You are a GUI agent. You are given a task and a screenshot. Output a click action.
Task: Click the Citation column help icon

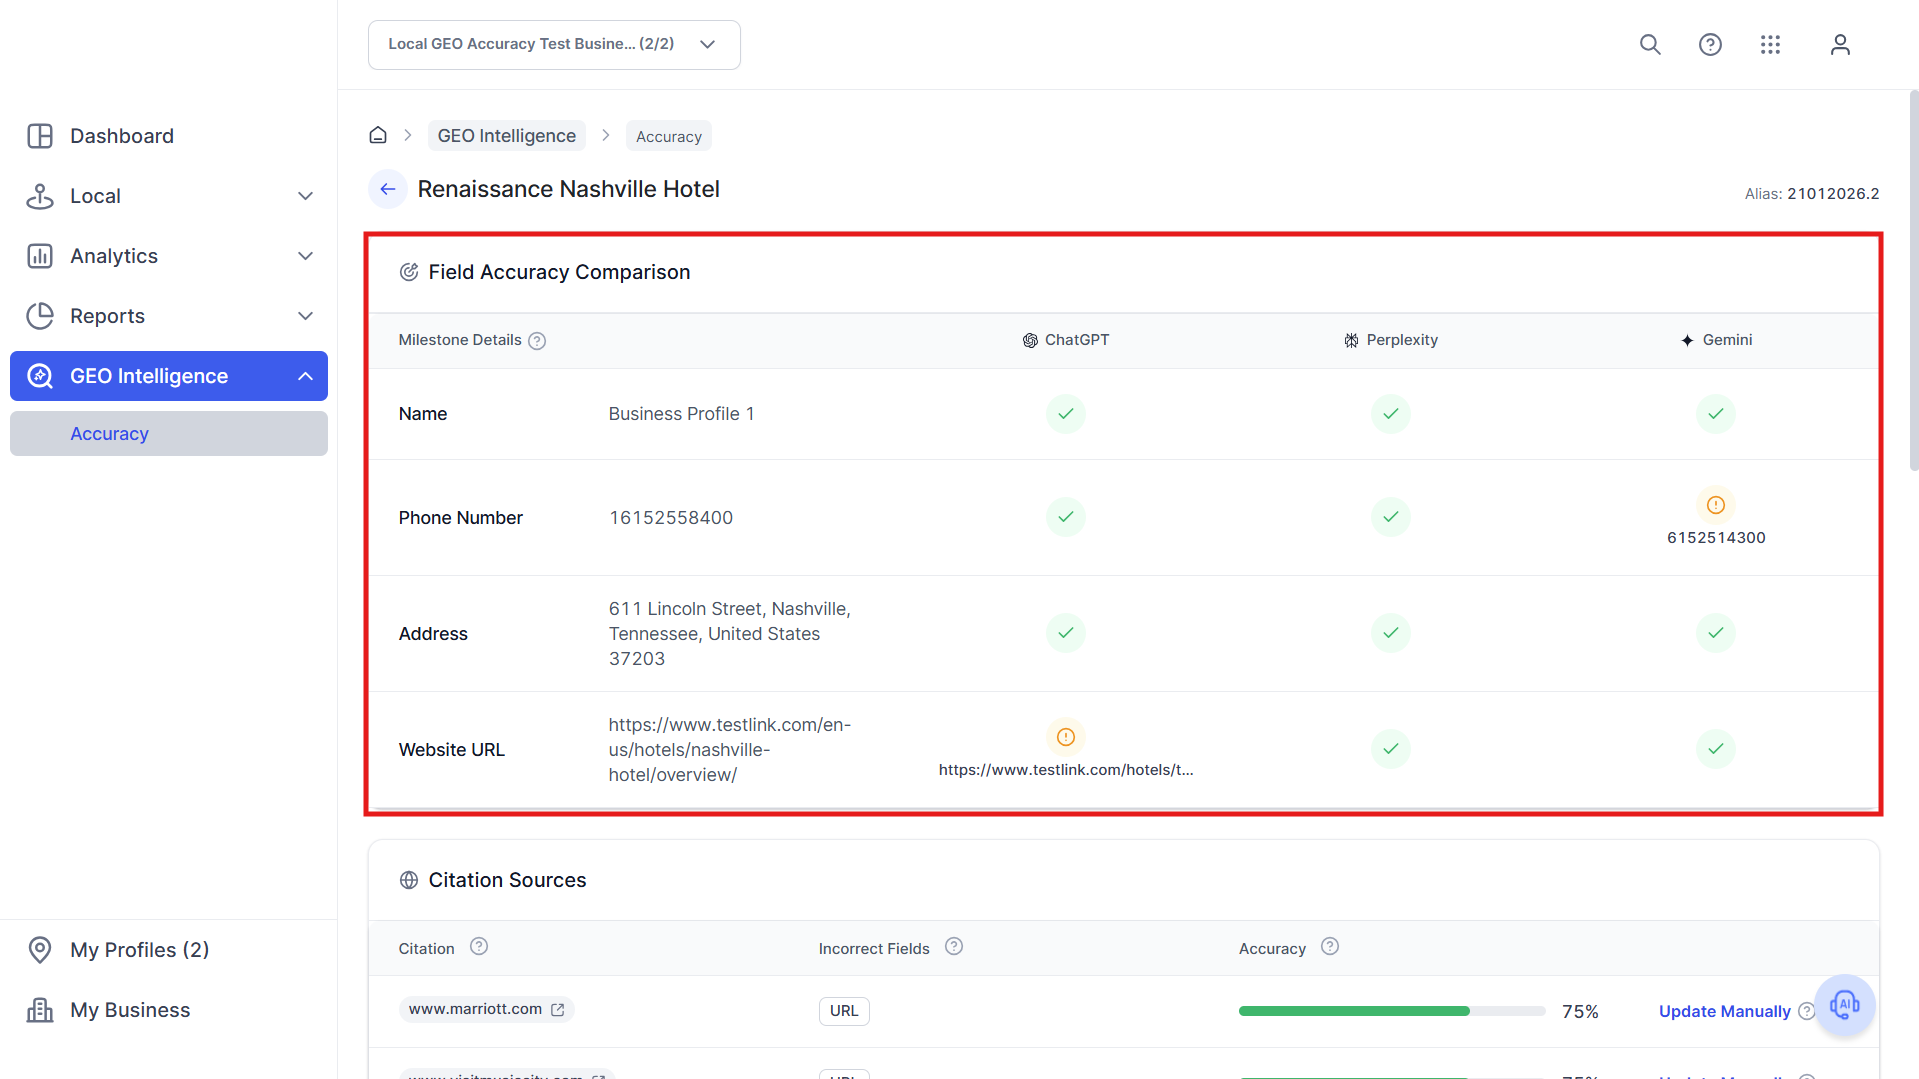coord(479,947)
